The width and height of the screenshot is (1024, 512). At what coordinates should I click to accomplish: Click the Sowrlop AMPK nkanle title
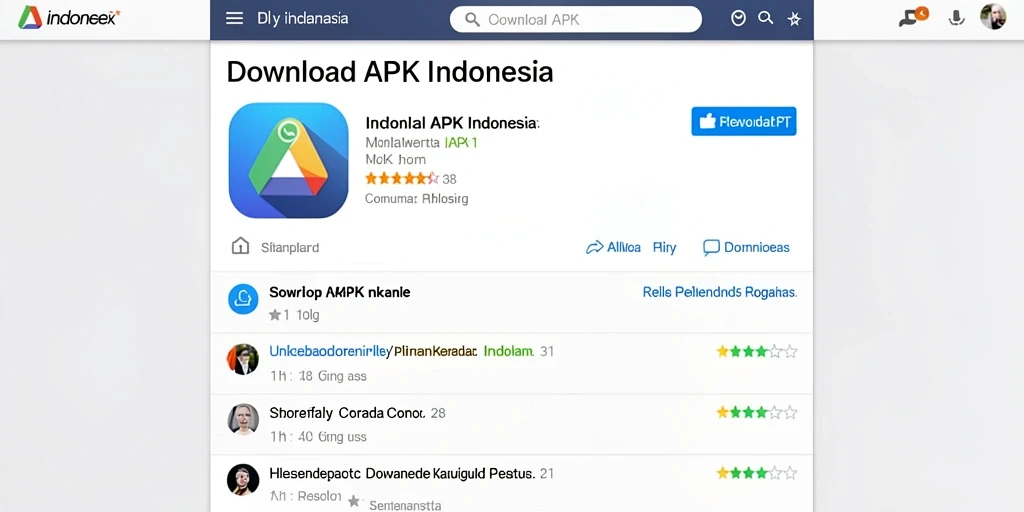click(340, 292)
